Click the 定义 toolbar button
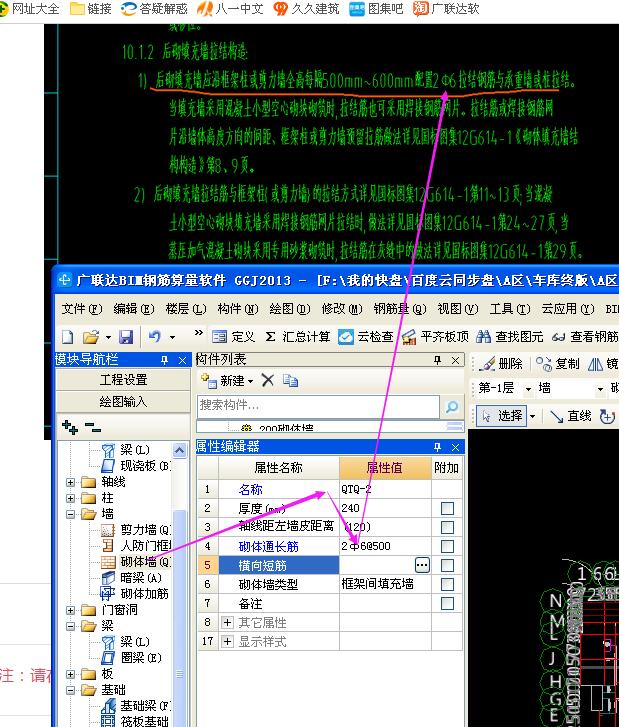Screen dimensions: 619x727 click(234, 337)
